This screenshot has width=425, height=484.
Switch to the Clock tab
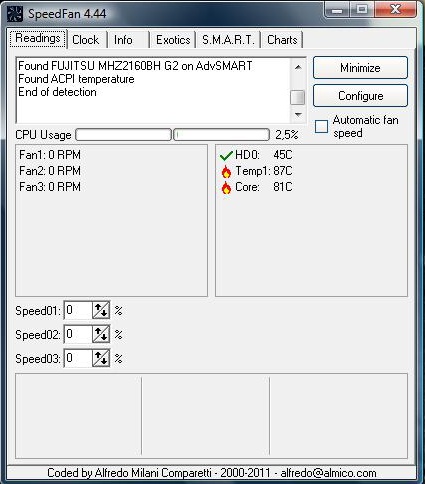(x=86, y=40)
